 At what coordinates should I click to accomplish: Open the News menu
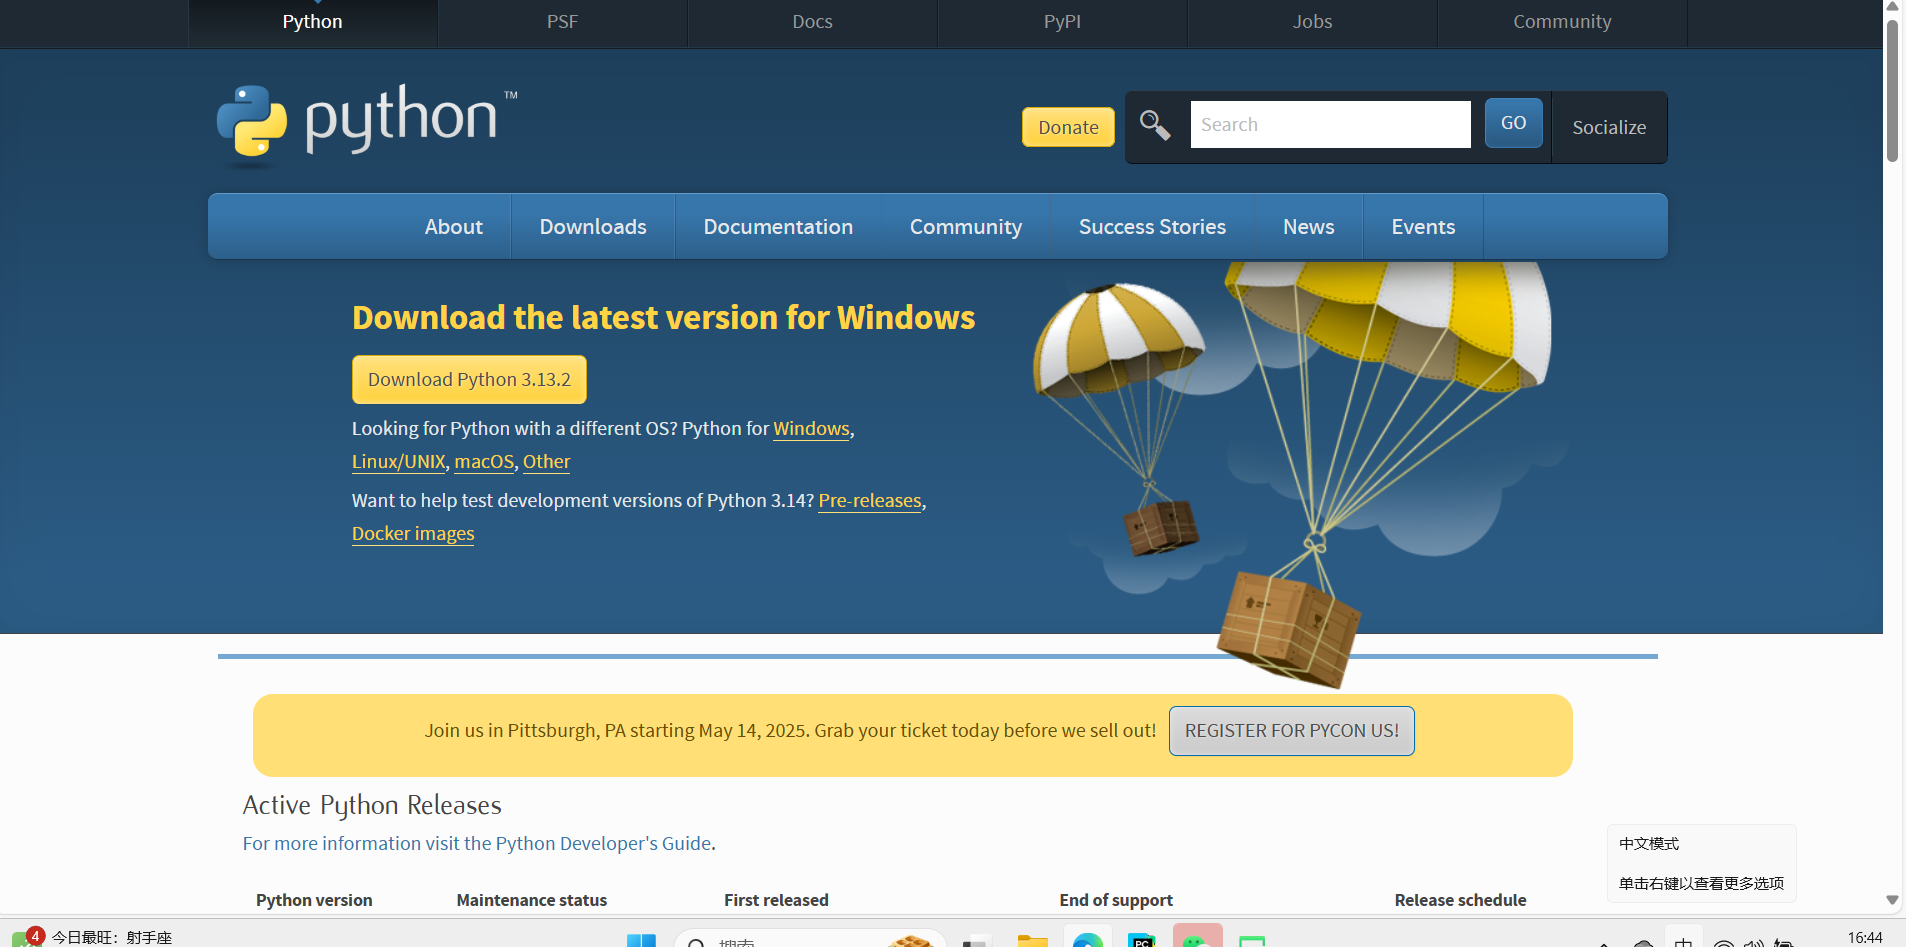click(x=1309, y=227)
